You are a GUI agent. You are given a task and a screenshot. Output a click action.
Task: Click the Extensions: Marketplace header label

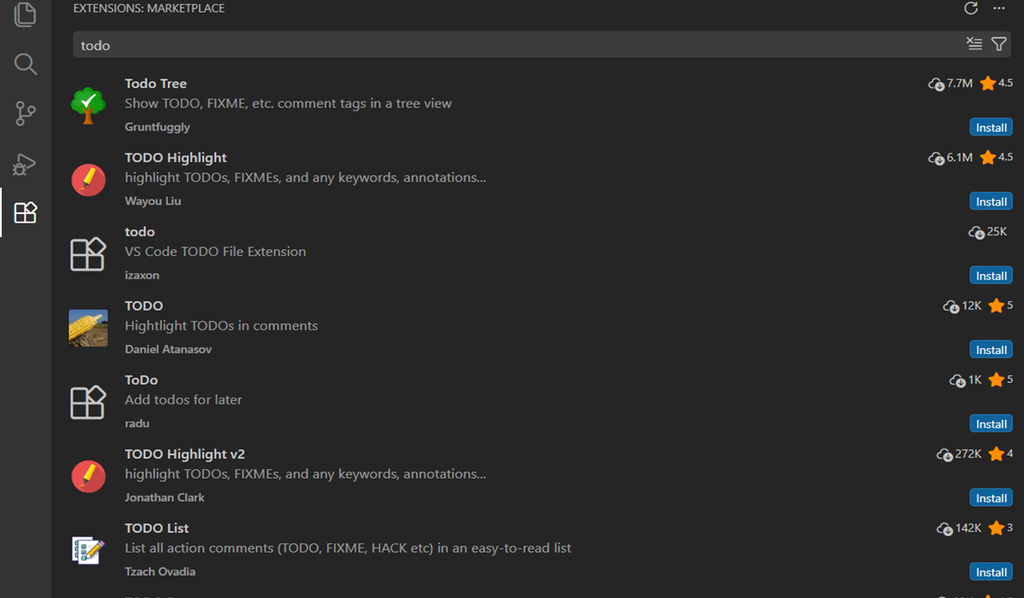(149, 8)
